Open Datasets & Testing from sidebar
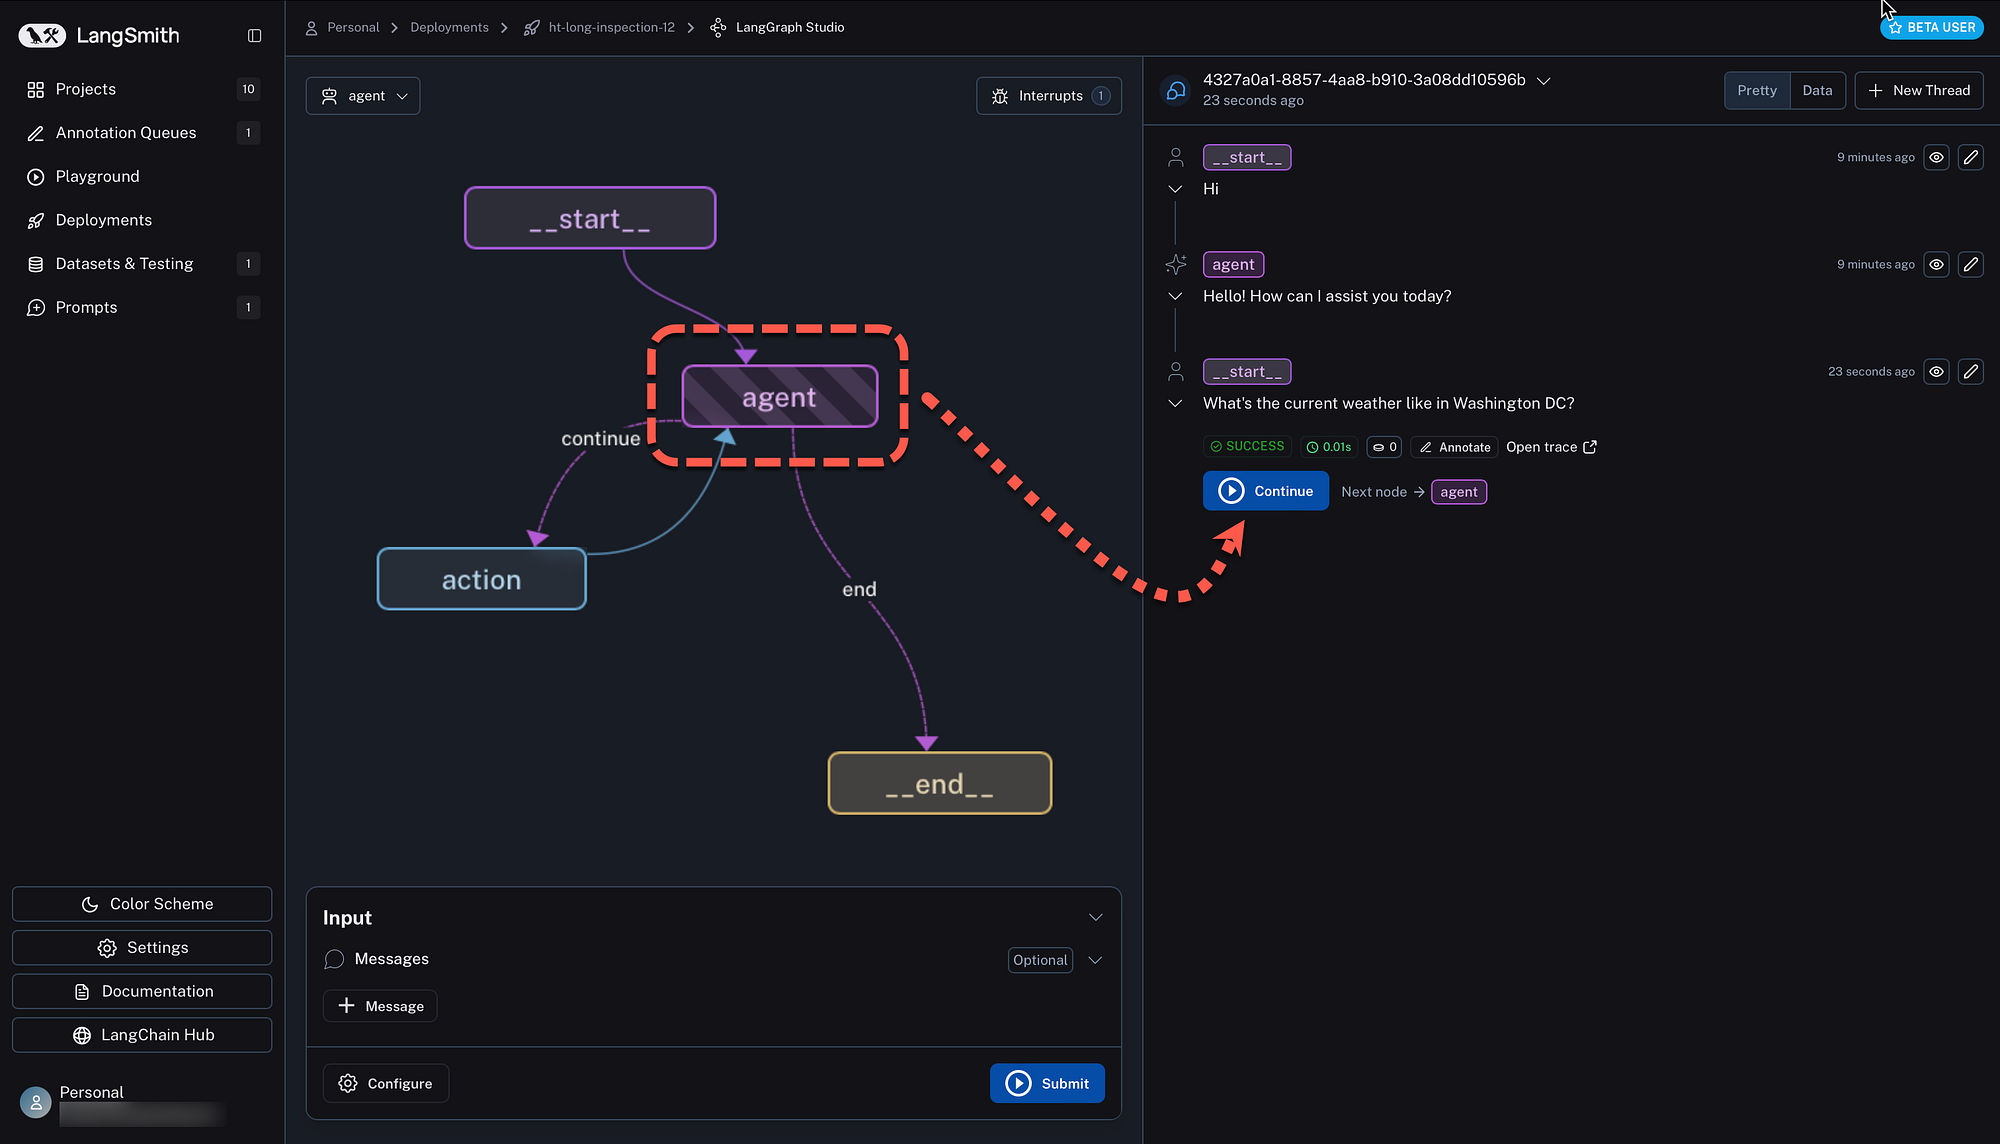2000x1144 pixels. click(124, 264)
